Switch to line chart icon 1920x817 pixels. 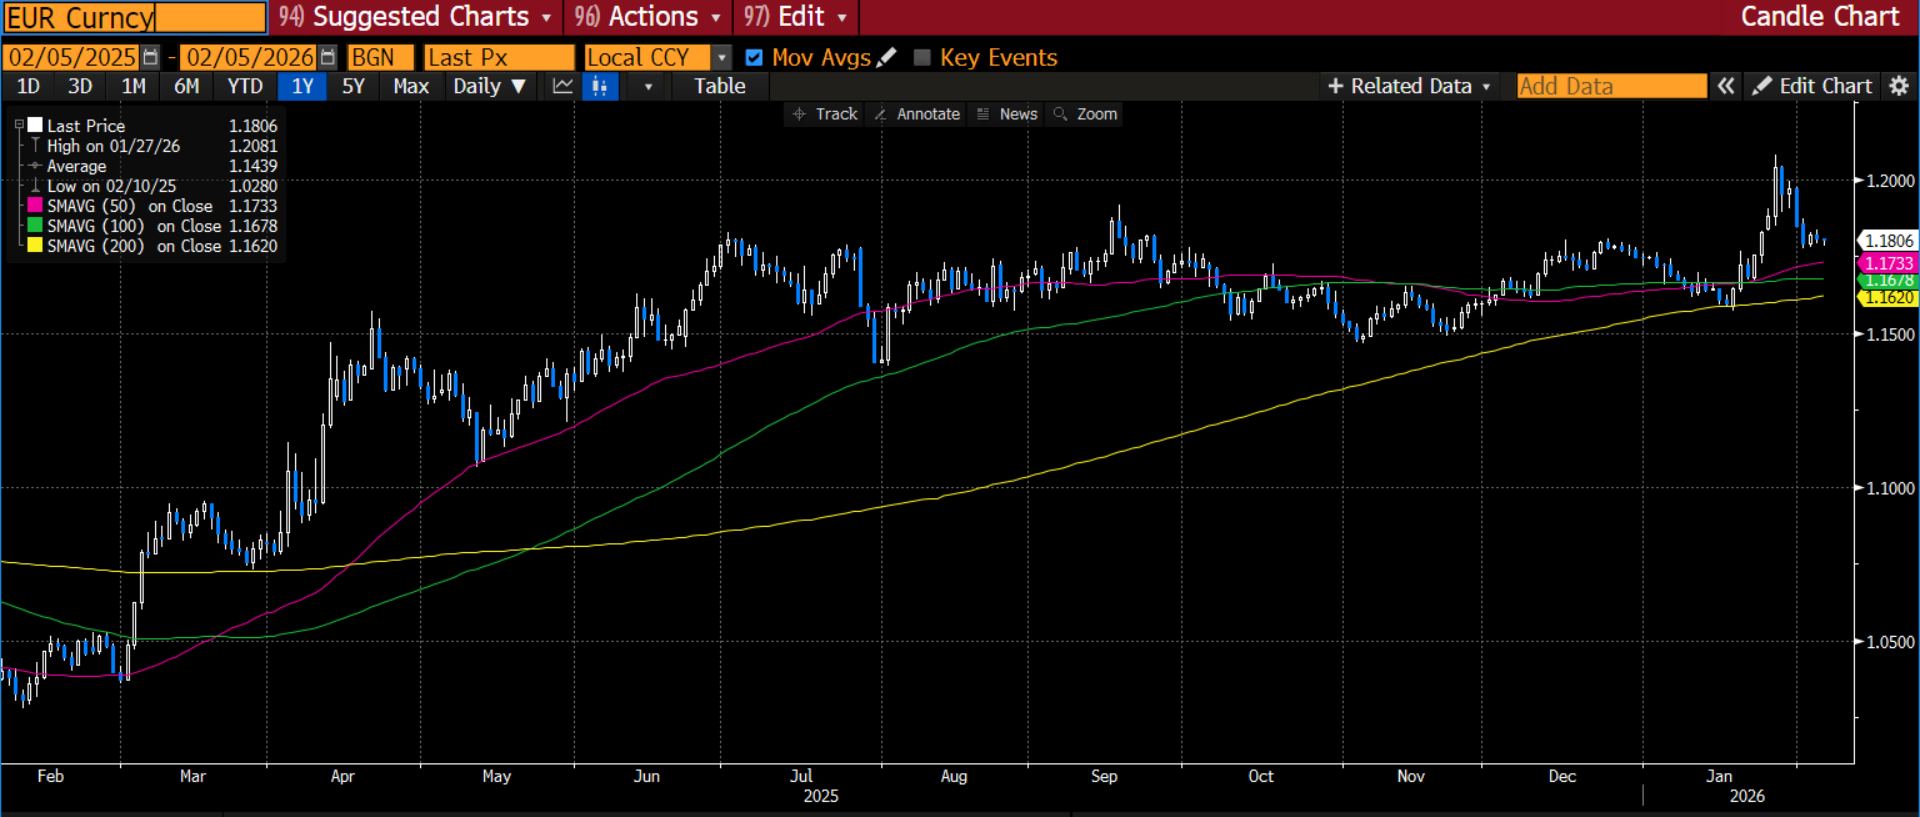(563, 87)
